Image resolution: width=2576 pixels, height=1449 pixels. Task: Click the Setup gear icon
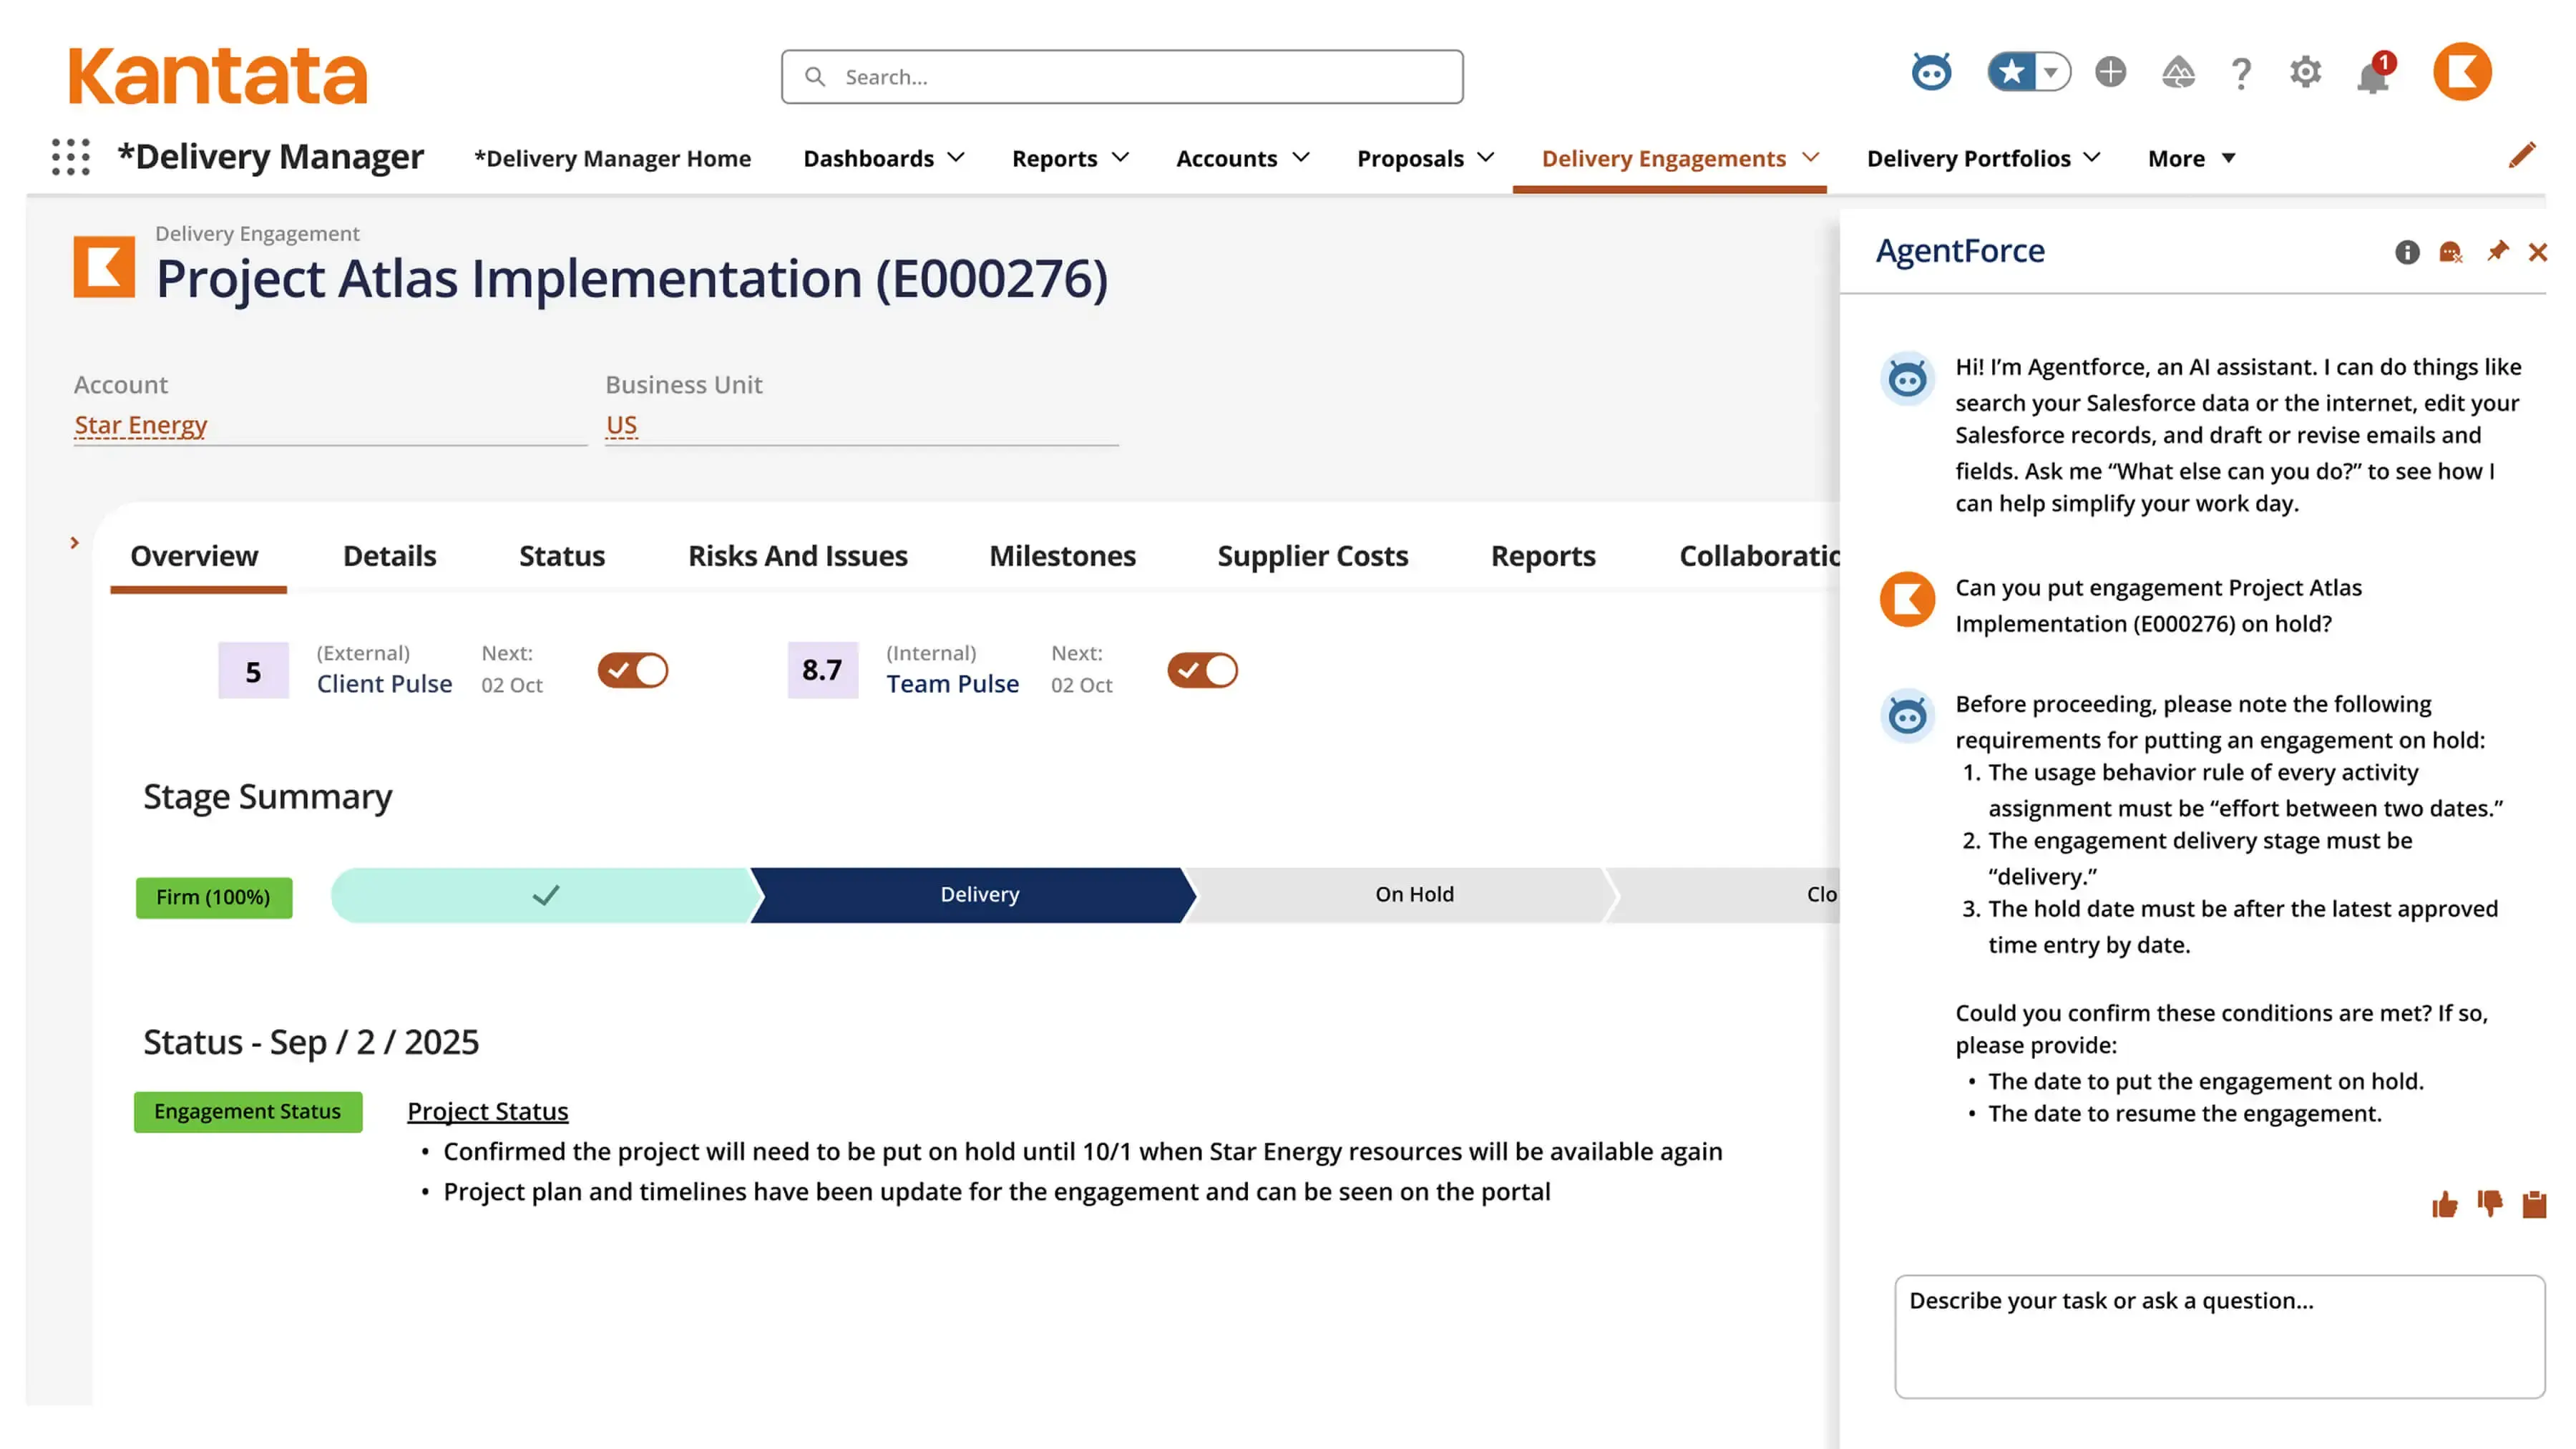click(2305, 72)
